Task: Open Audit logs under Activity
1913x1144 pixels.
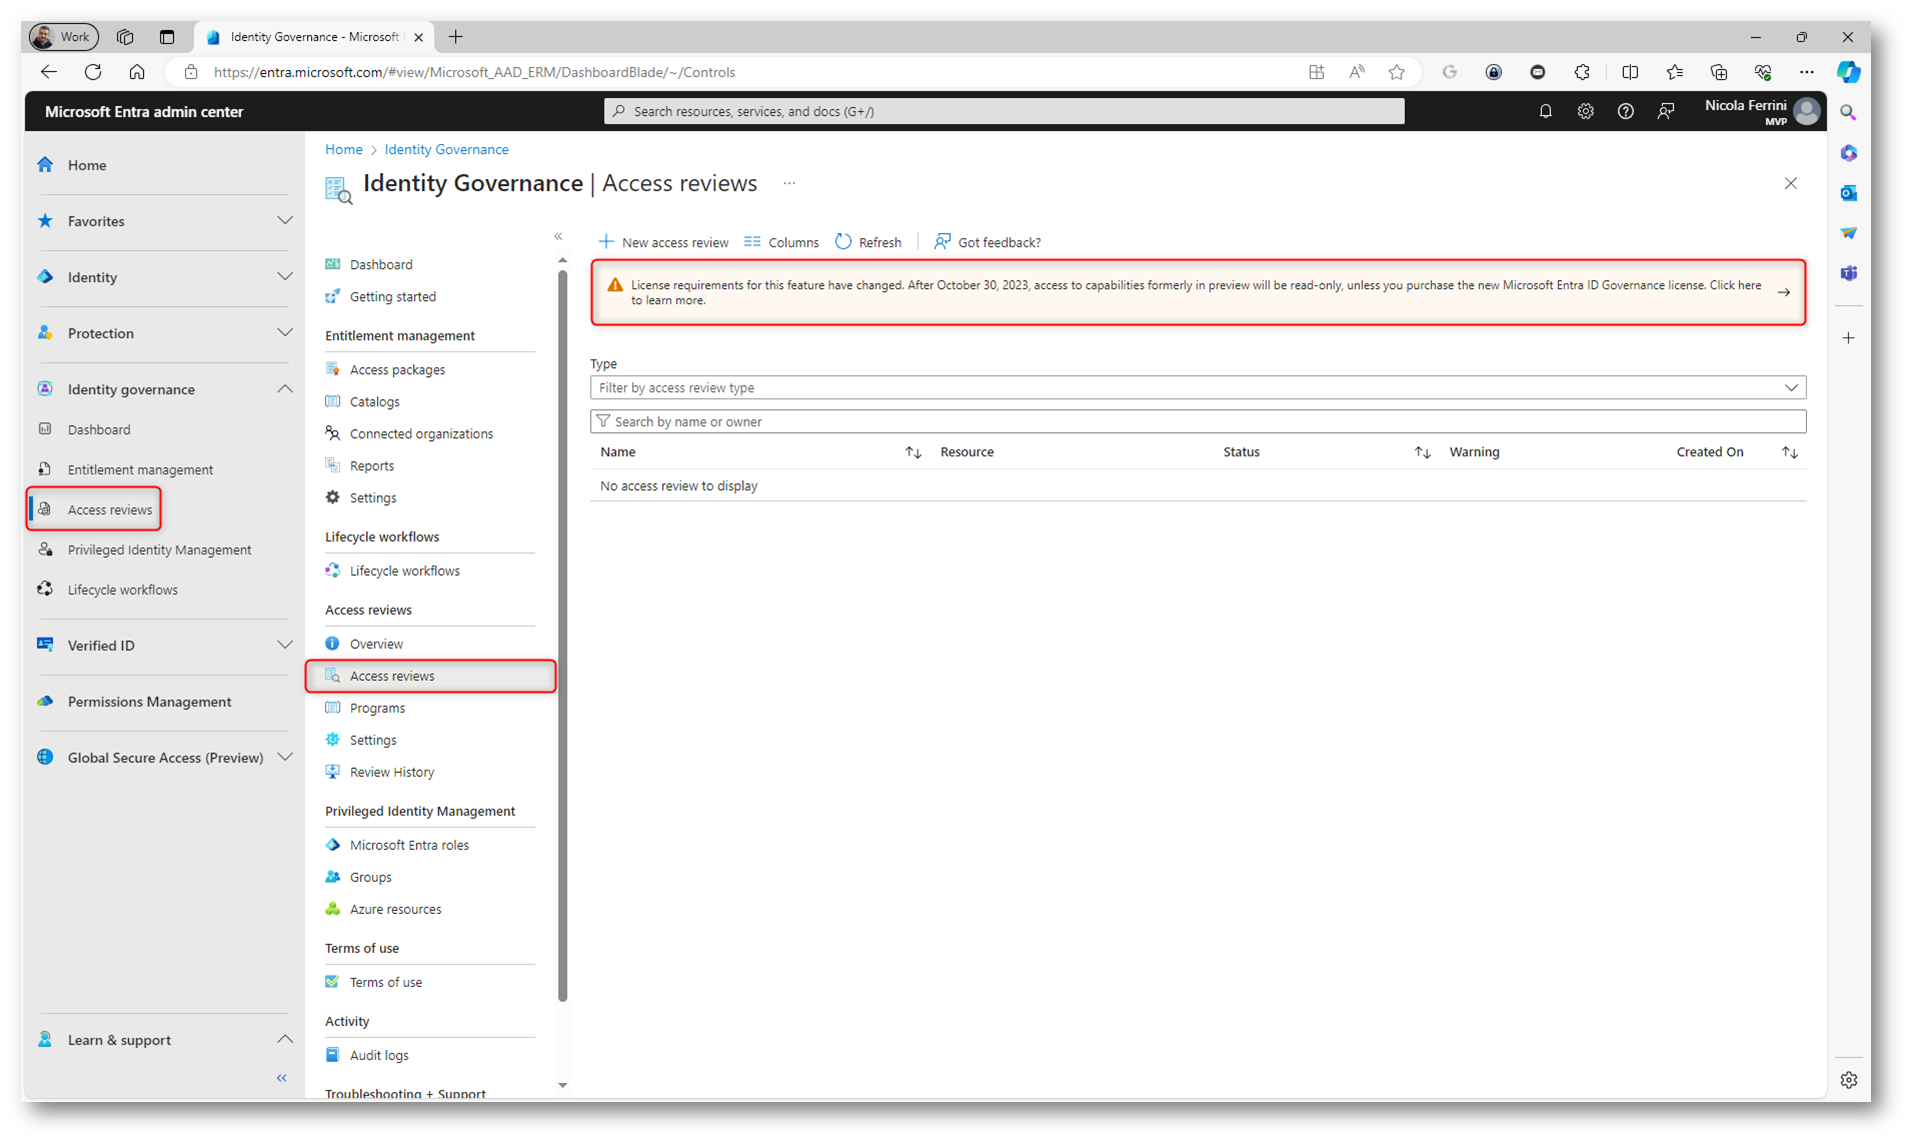Action: tap(379, 1055)
